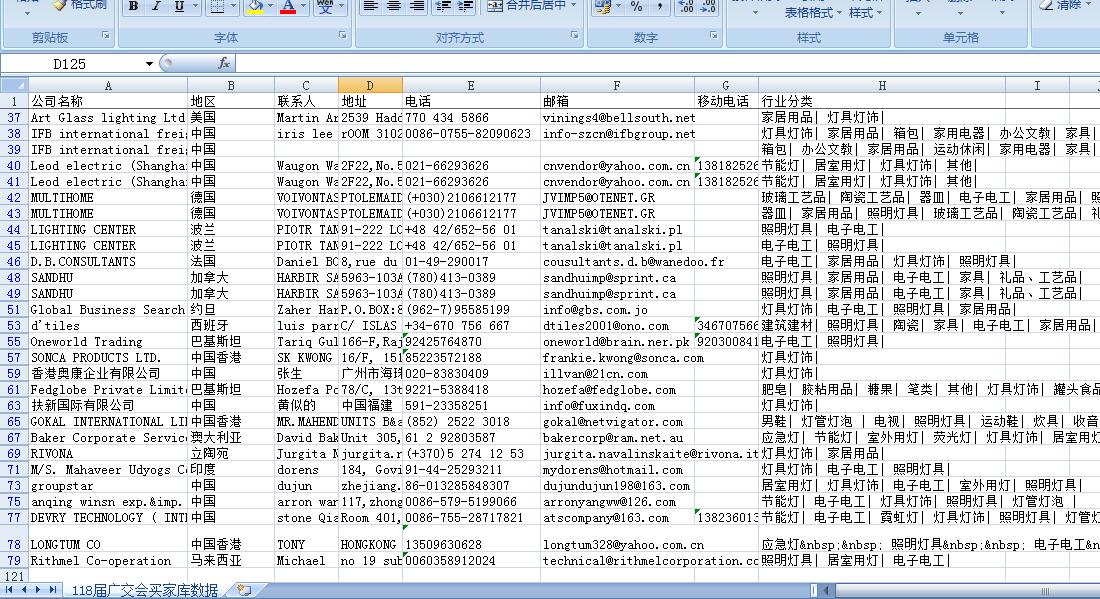Image resolution: width=1100 pixels, height=599 pixels.
Task: Click the Format Painter brush (格式刷)
Action: click(x=80, y=5)
